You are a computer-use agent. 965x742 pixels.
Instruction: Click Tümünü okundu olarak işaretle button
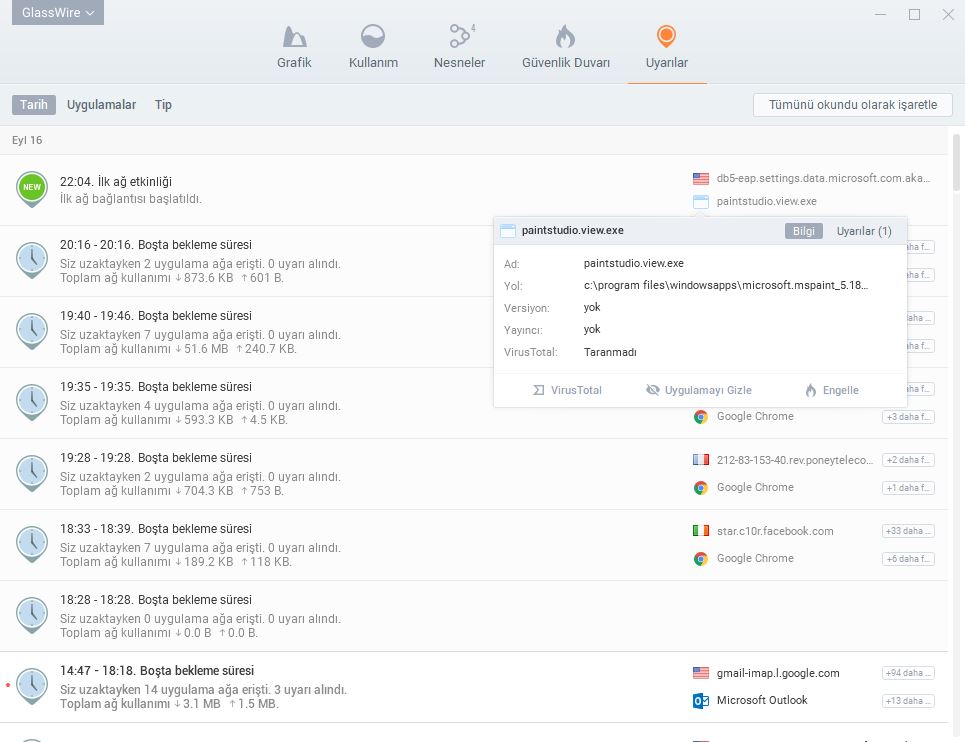pyautogui.click(x=852, y=105)
